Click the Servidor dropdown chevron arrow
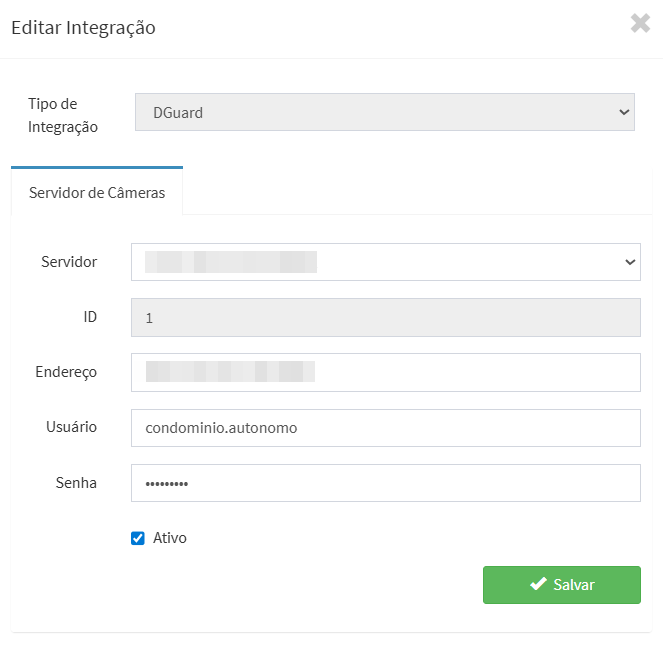Screen dimensions: 663x660 tap(630, 262)
